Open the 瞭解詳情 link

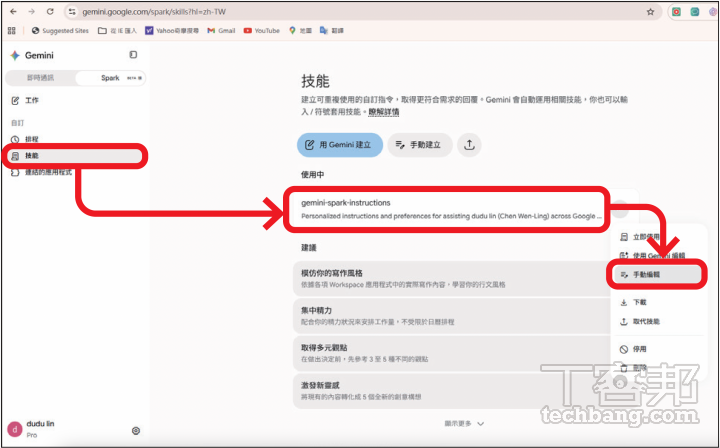(x=384, y=112)
